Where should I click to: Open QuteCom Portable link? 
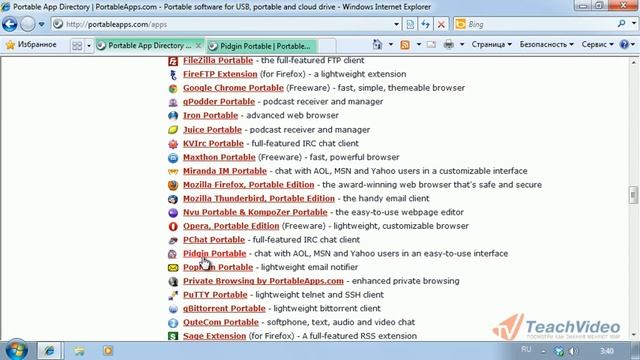(x=221, y=322)
